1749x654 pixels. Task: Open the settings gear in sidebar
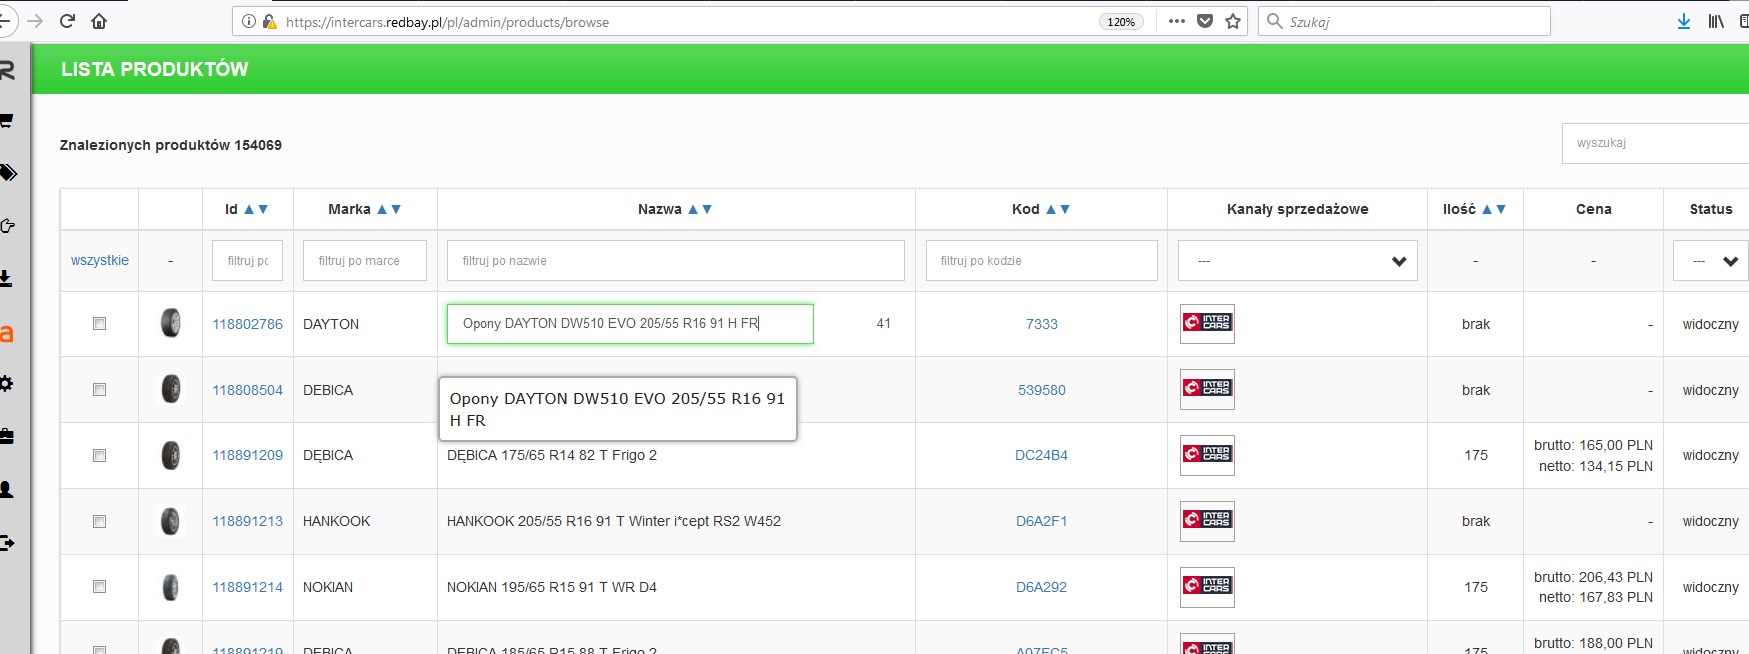[x=7, y=384]
